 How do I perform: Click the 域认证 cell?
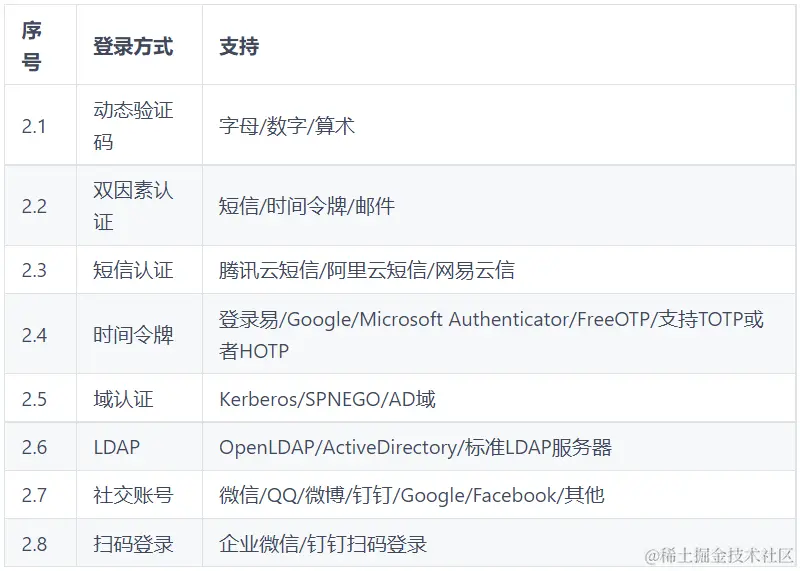pos(139,398)
